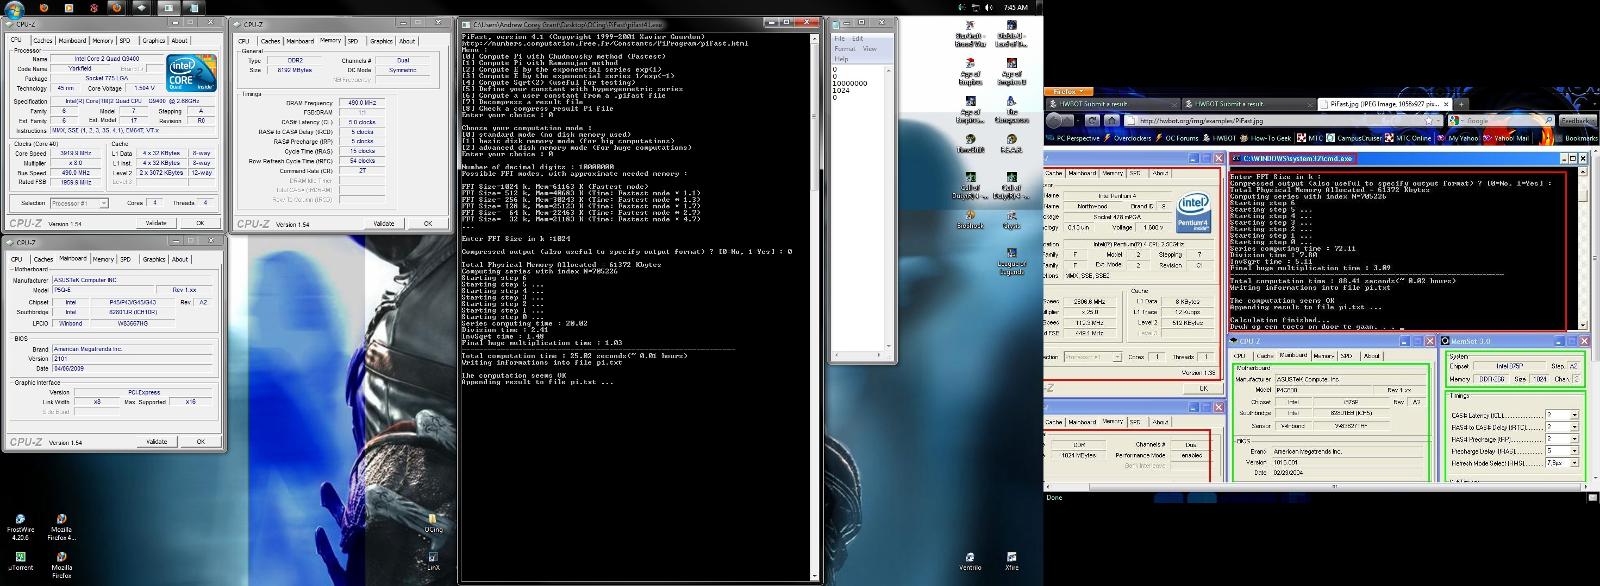The width and height of the screenshot is (1600, 586).
Task: Open the F.E.A.R. desktop icon
Action: [x=1011, y=143]
